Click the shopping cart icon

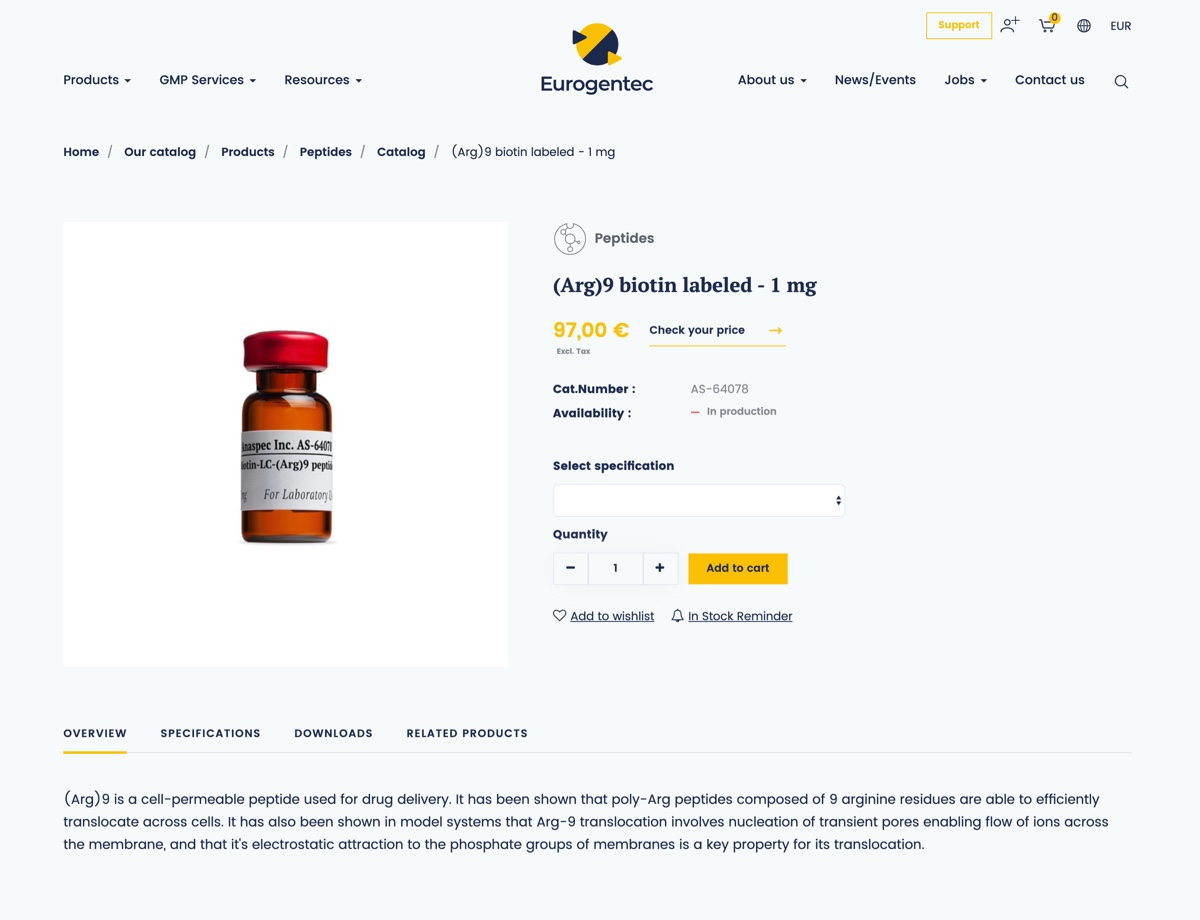(x=1047, y=25)
